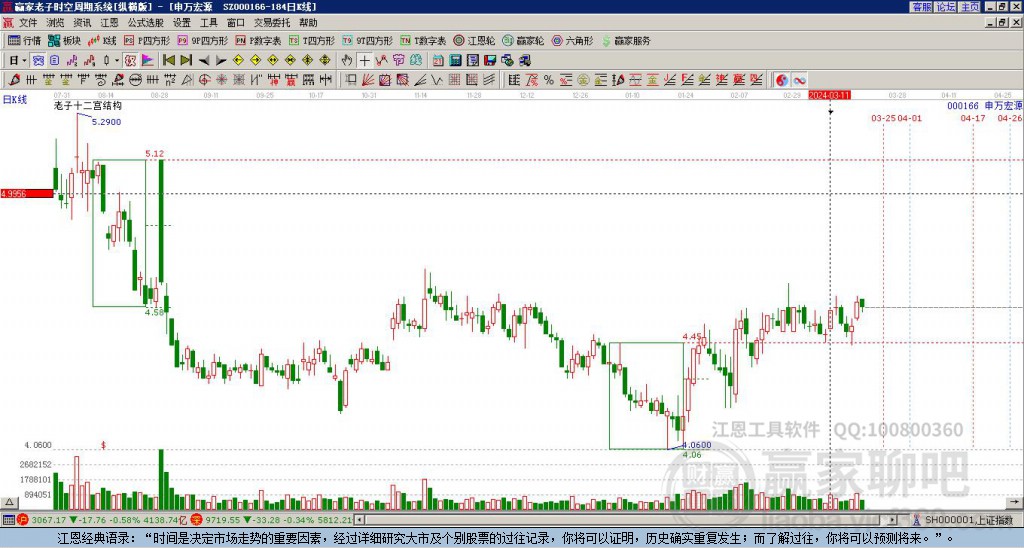The image size is (1024, 548).
Task: Step chart left with black arrow
Action: tap(204, 61)
